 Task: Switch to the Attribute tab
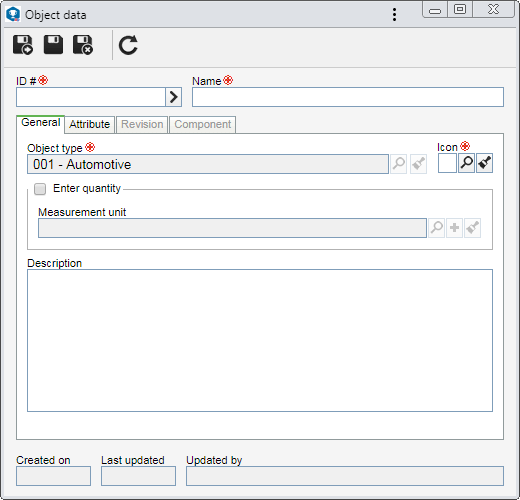tap(89, 124)
